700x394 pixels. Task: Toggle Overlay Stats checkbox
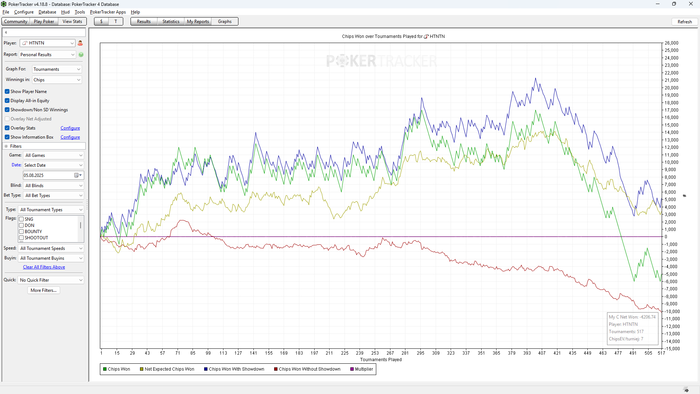[7, 128]
